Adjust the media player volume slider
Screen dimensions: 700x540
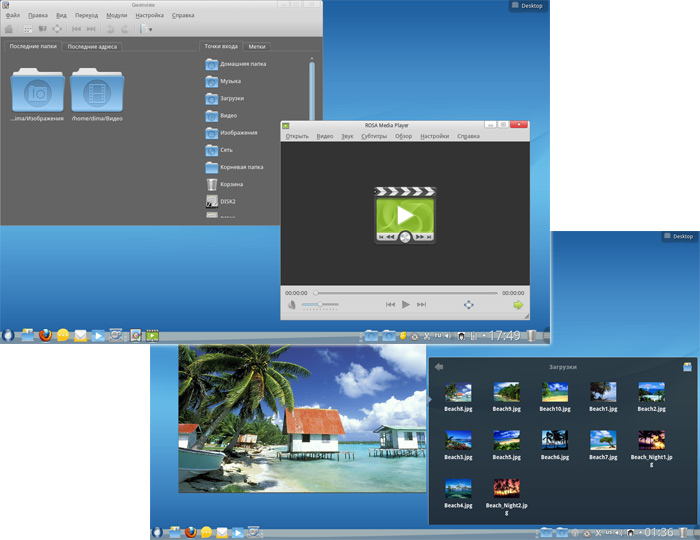pyautogui.click(x=320, y=304)
